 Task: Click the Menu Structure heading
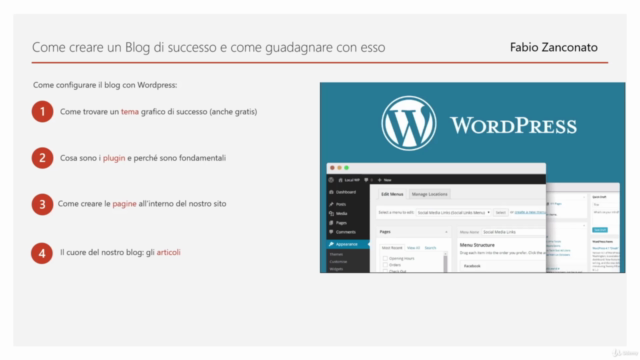tap(477, 245)
